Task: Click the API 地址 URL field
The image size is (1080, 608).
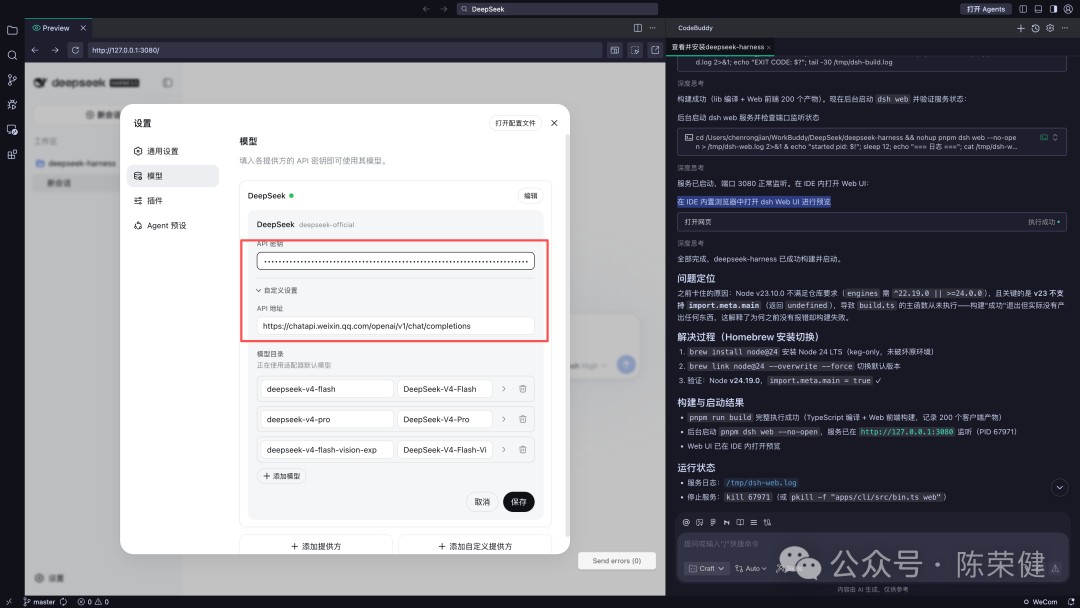Action: (395, 326)
